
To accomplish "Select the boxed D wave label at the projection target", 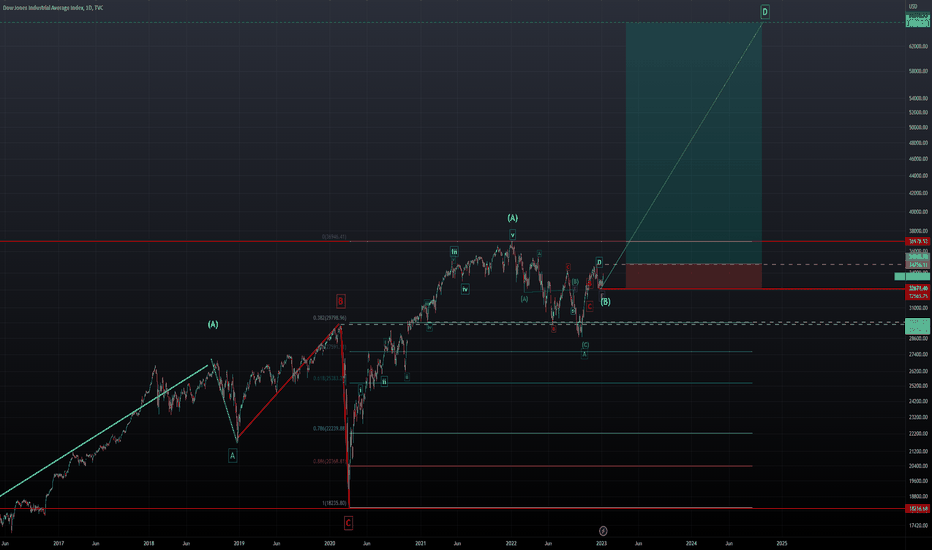I will (x=765, y=11).
